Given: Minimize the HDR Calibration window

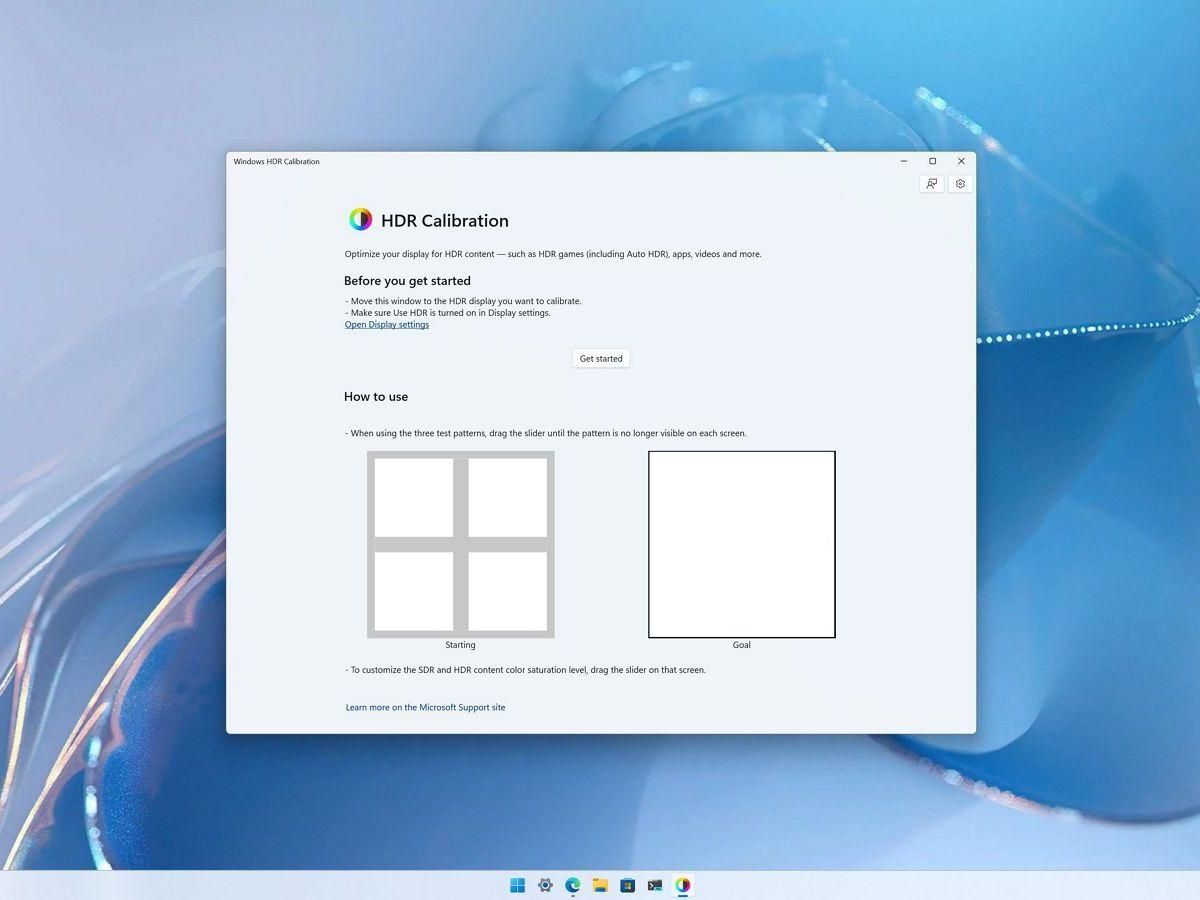Looking at the screenshot, I should point(903,160).
